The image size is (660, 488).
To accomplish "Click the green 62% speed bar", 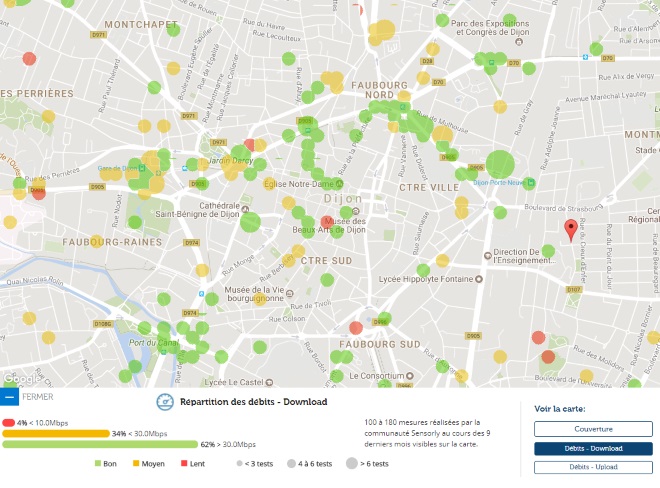I will tap(100, 444).
